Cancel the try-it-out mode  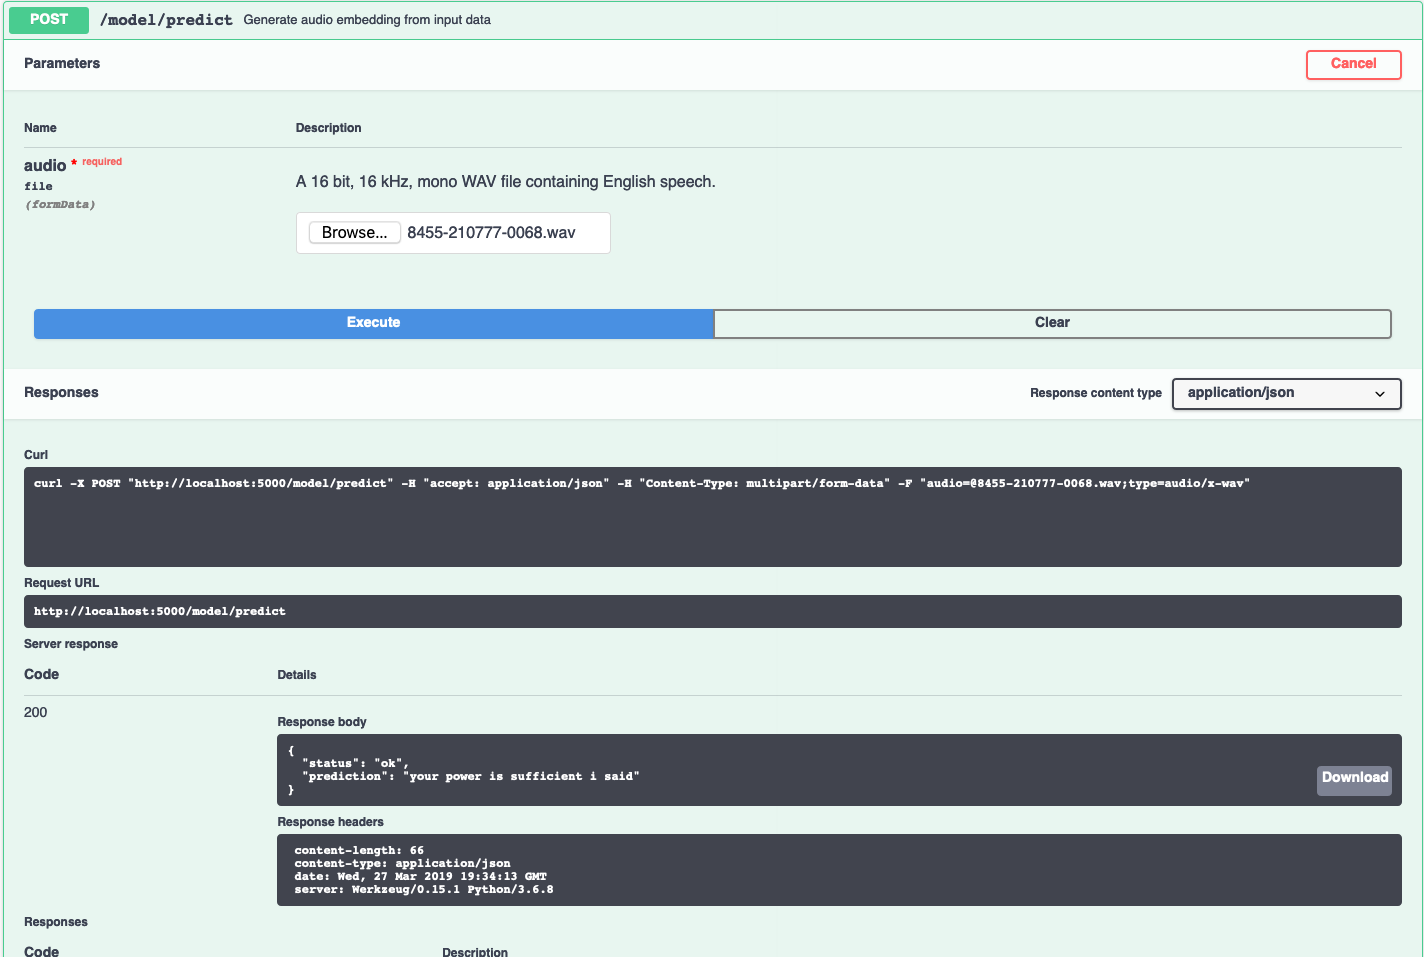coord(1353,64)
